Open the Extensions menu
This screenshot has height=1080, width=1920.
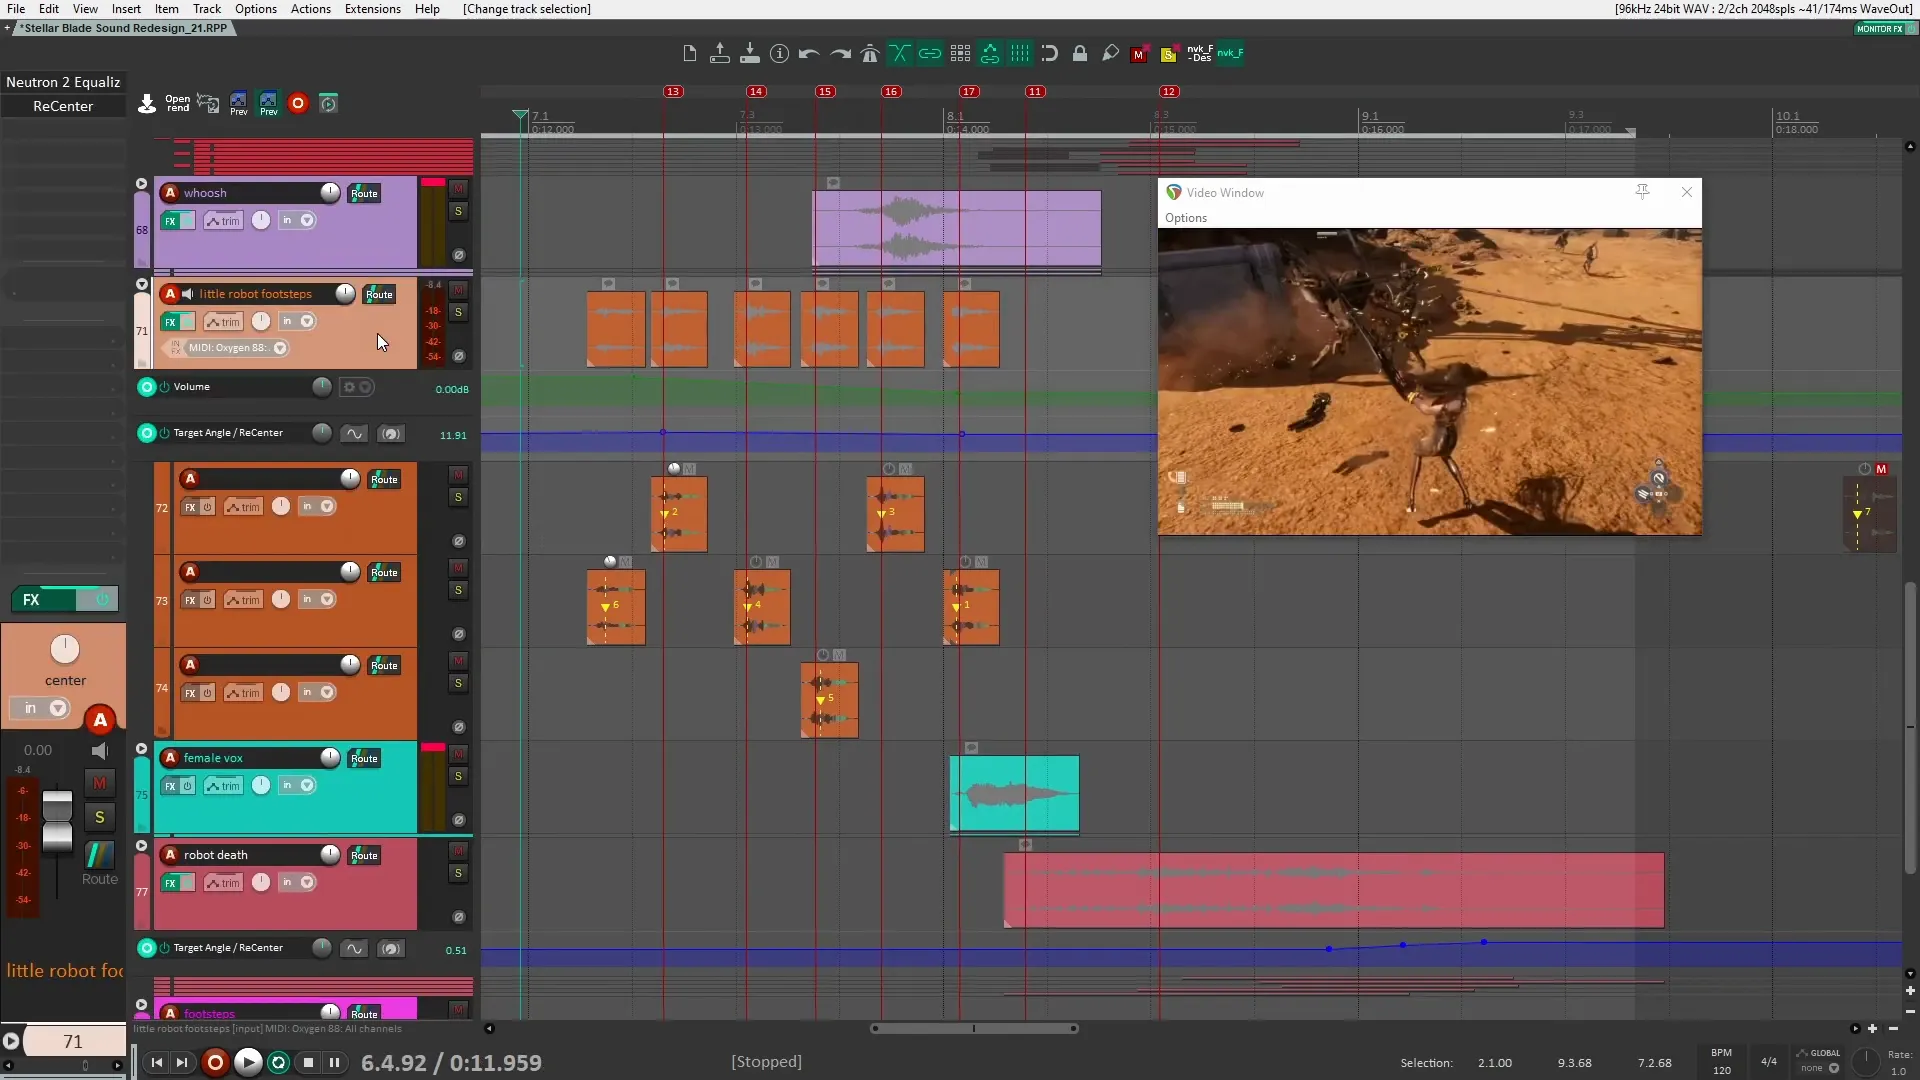click(x=372, y=9)
